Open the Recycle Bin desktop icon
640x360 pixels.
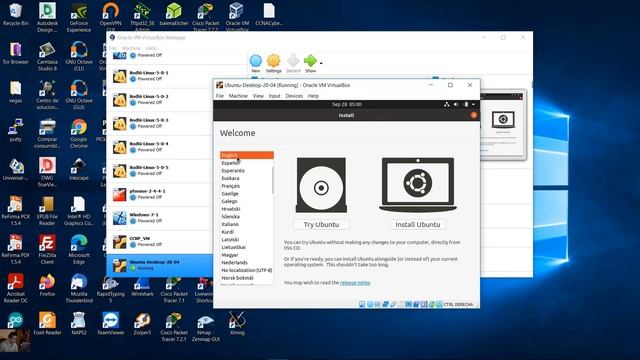click(x=16, y=14)
